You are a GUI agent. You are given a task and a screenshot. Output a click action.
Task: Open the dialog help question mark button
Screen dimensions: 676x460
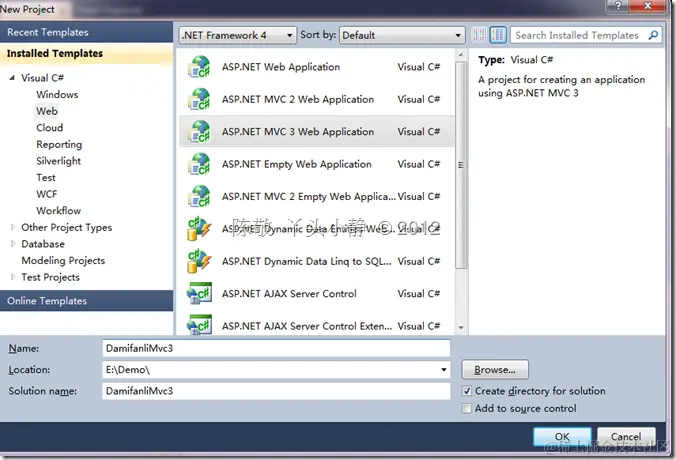(x=617, y=6)
